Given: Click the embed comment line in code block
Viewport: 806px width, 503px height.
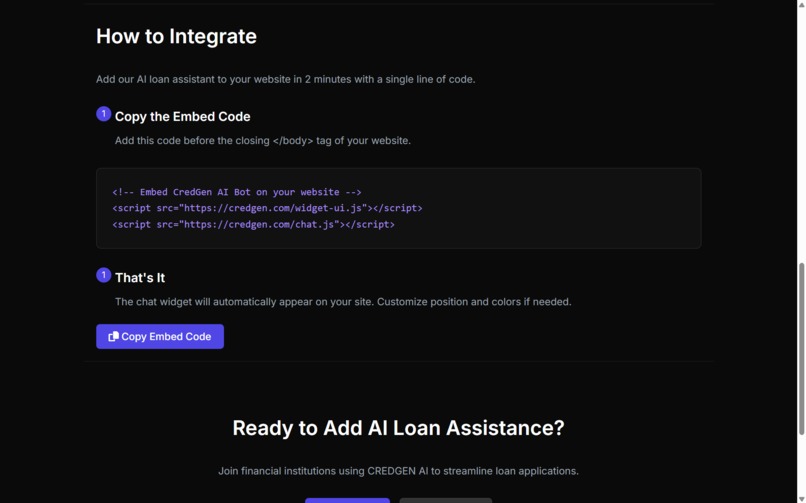Looking at the screenshot, I should coord(237,192).
